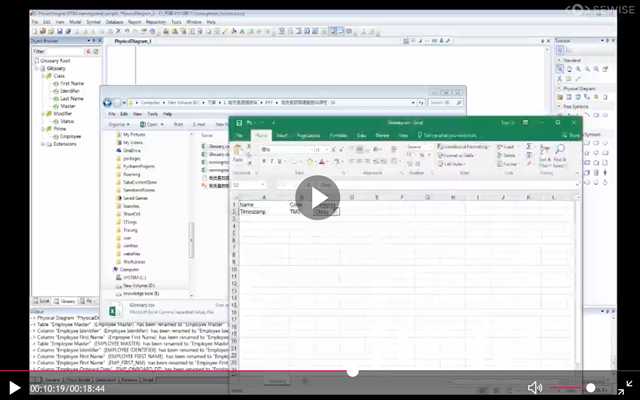This screenshot has height=400, width=640.
Task: Click the Excel File tab
Action: pos(240,135)
